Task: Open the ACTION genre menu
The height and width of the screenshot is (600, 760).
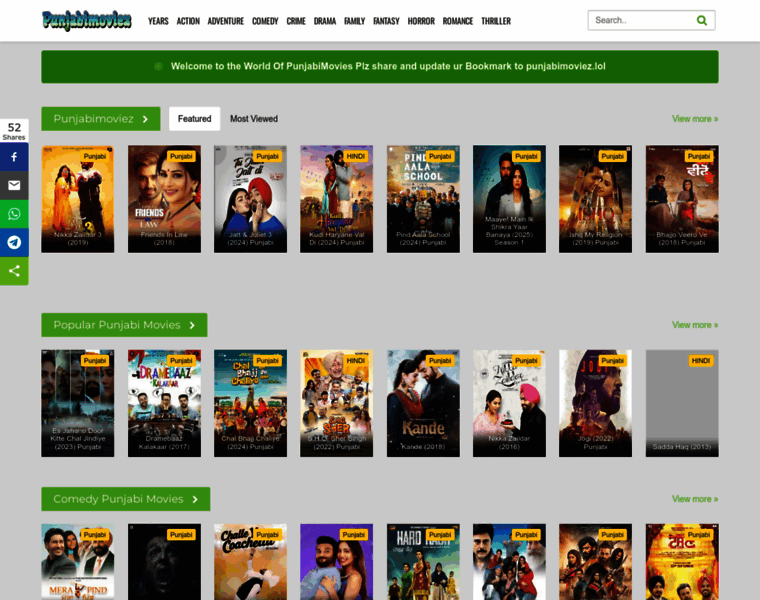Action: (188, 21)
